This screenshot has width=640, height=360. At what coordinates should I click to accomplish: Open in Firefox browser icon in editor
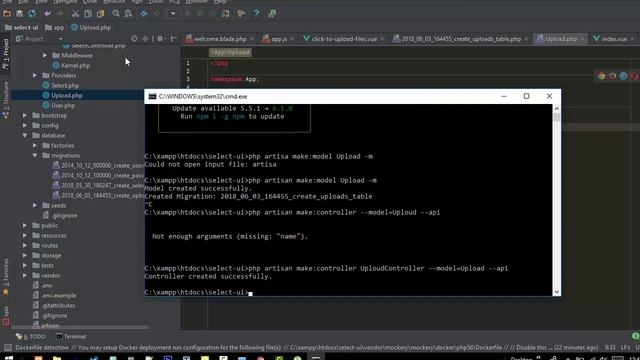tap(612, 76)
